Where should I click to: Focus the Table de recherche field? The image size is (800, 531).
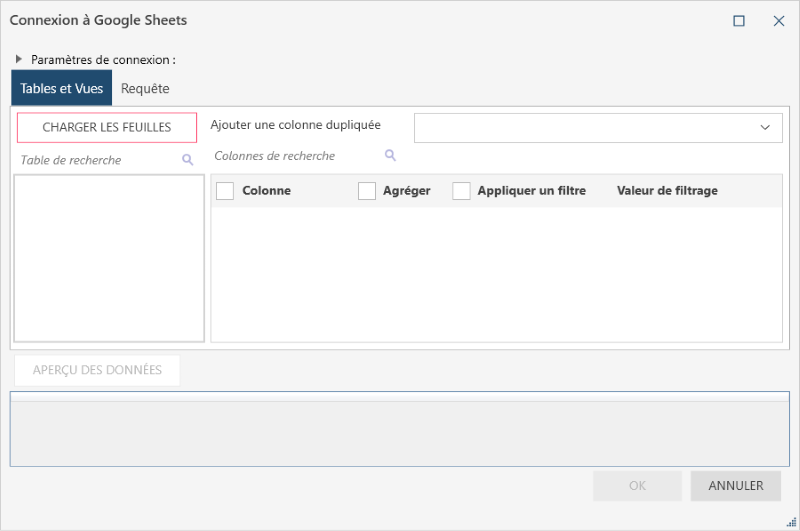pyautogui.click(x=97, y=160)
